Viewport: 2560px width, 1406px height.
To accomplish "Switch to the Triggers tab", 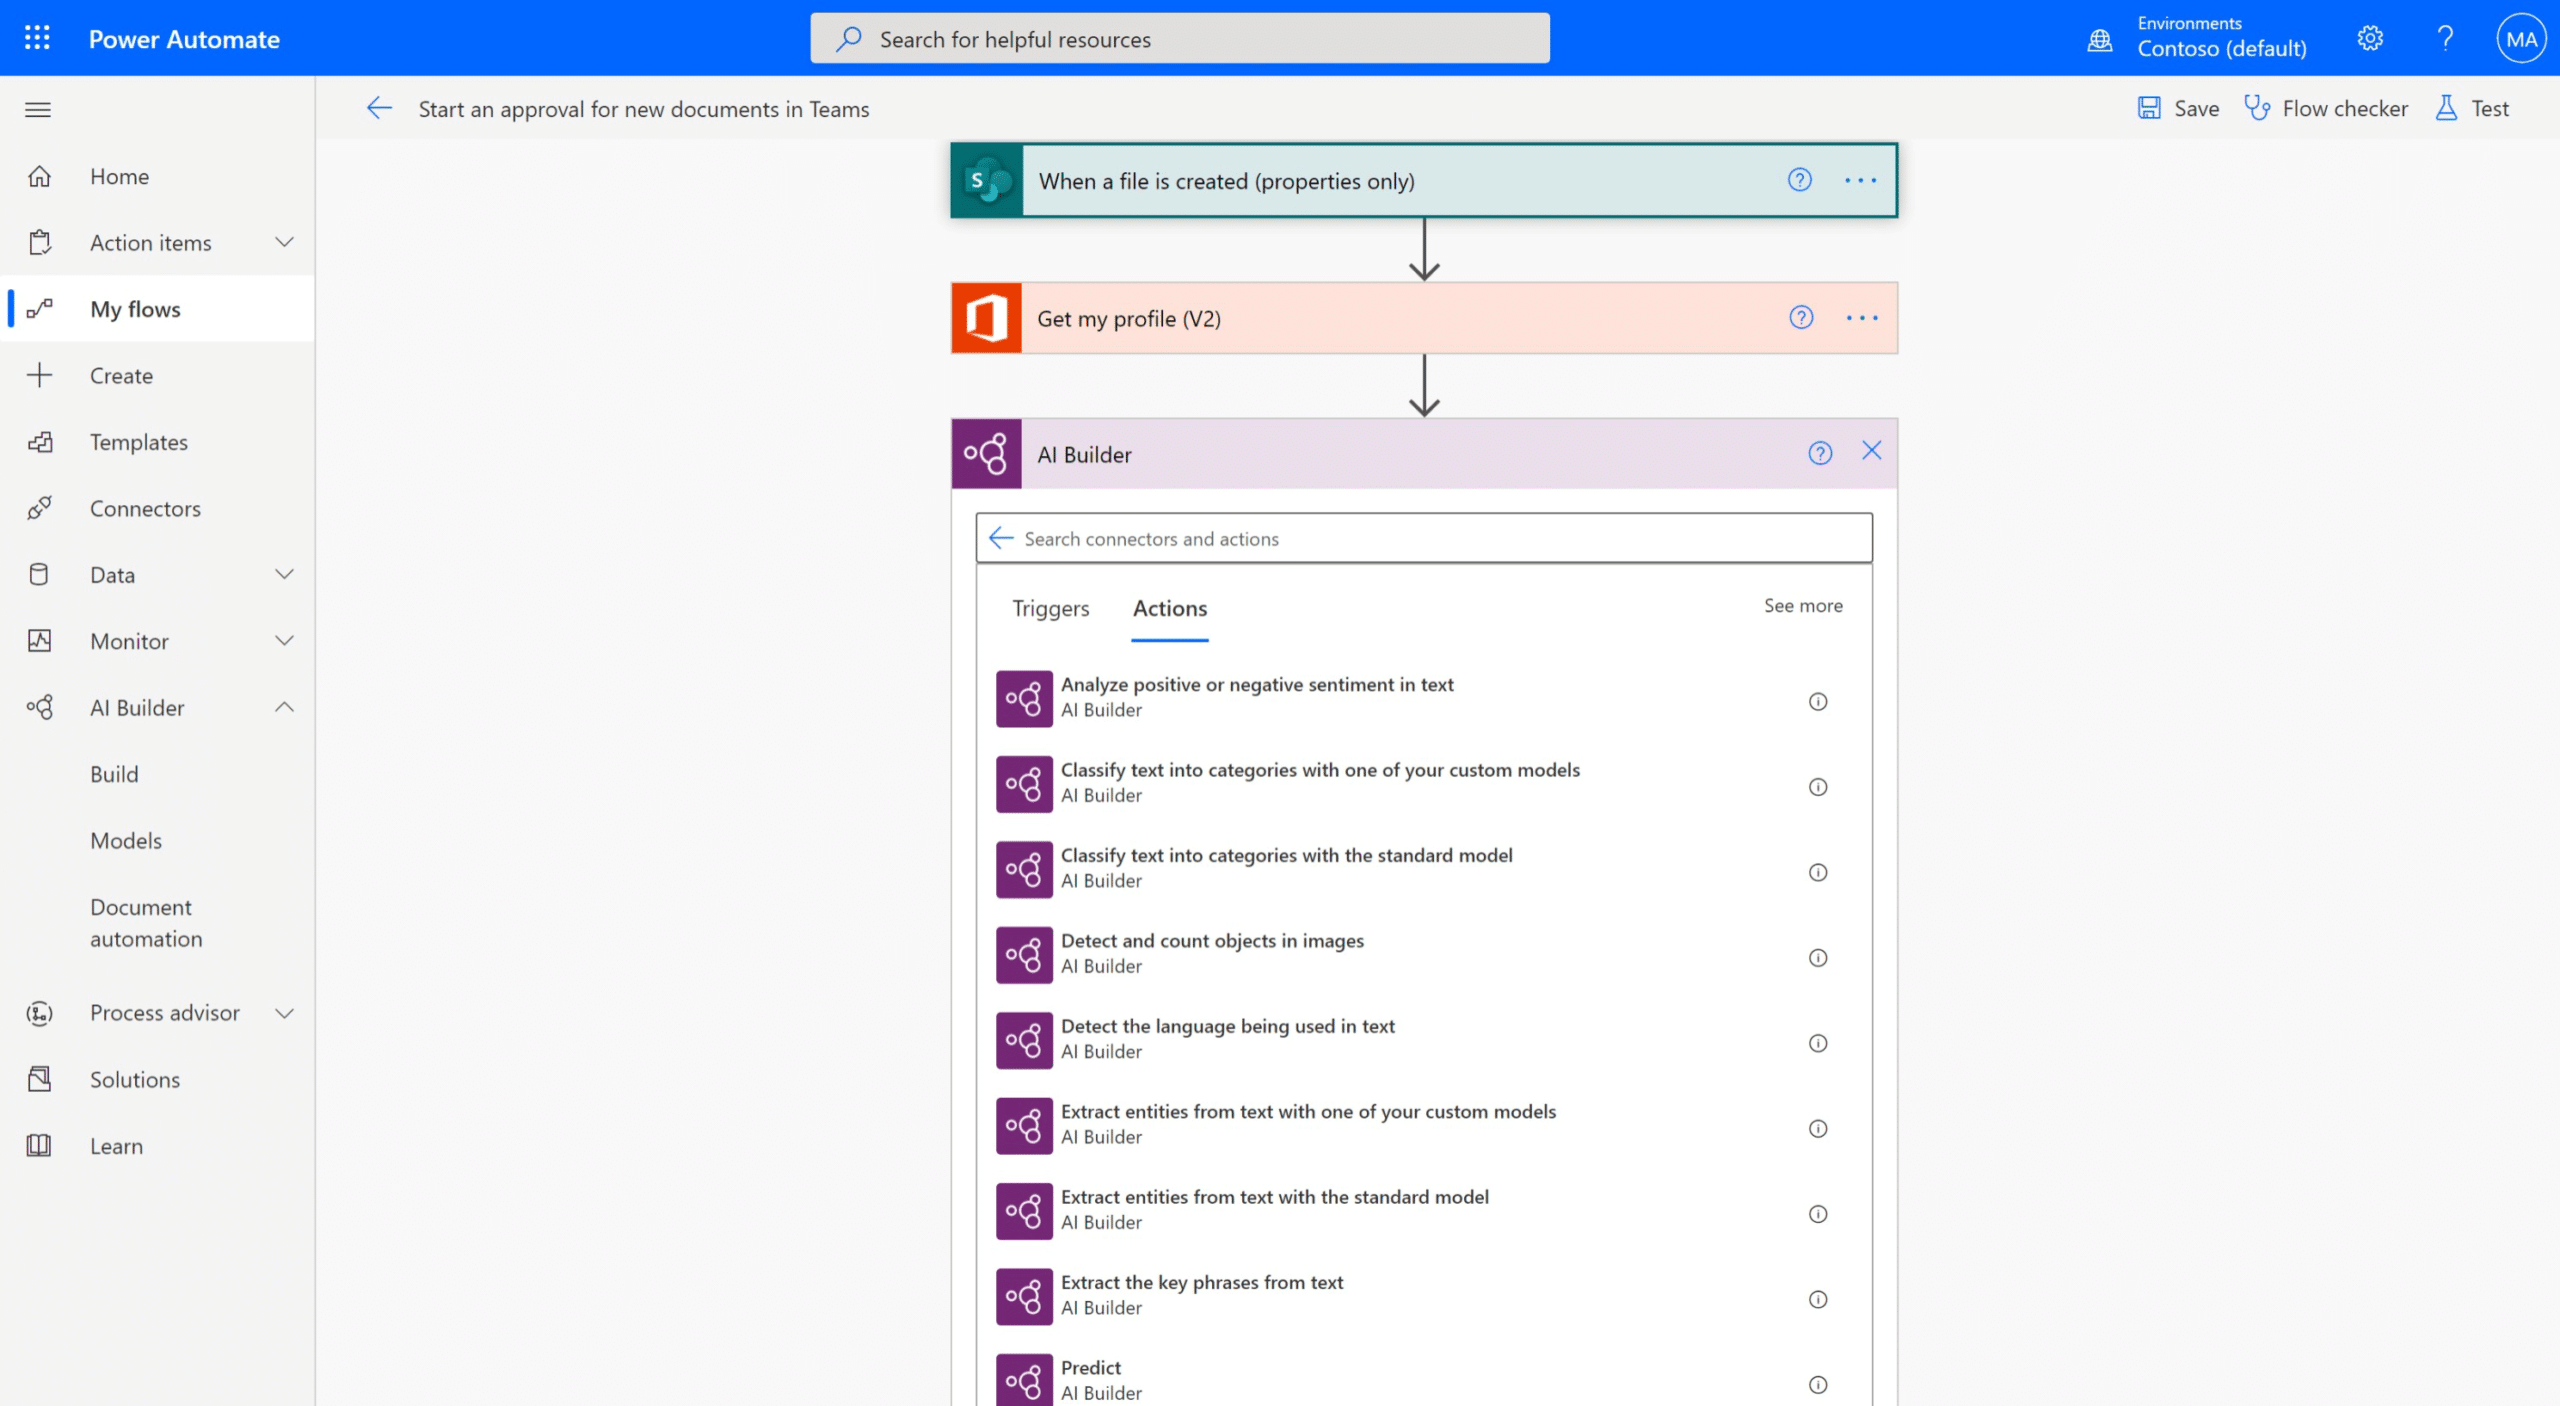I will pyautogui.click(x=1051, y=608).
